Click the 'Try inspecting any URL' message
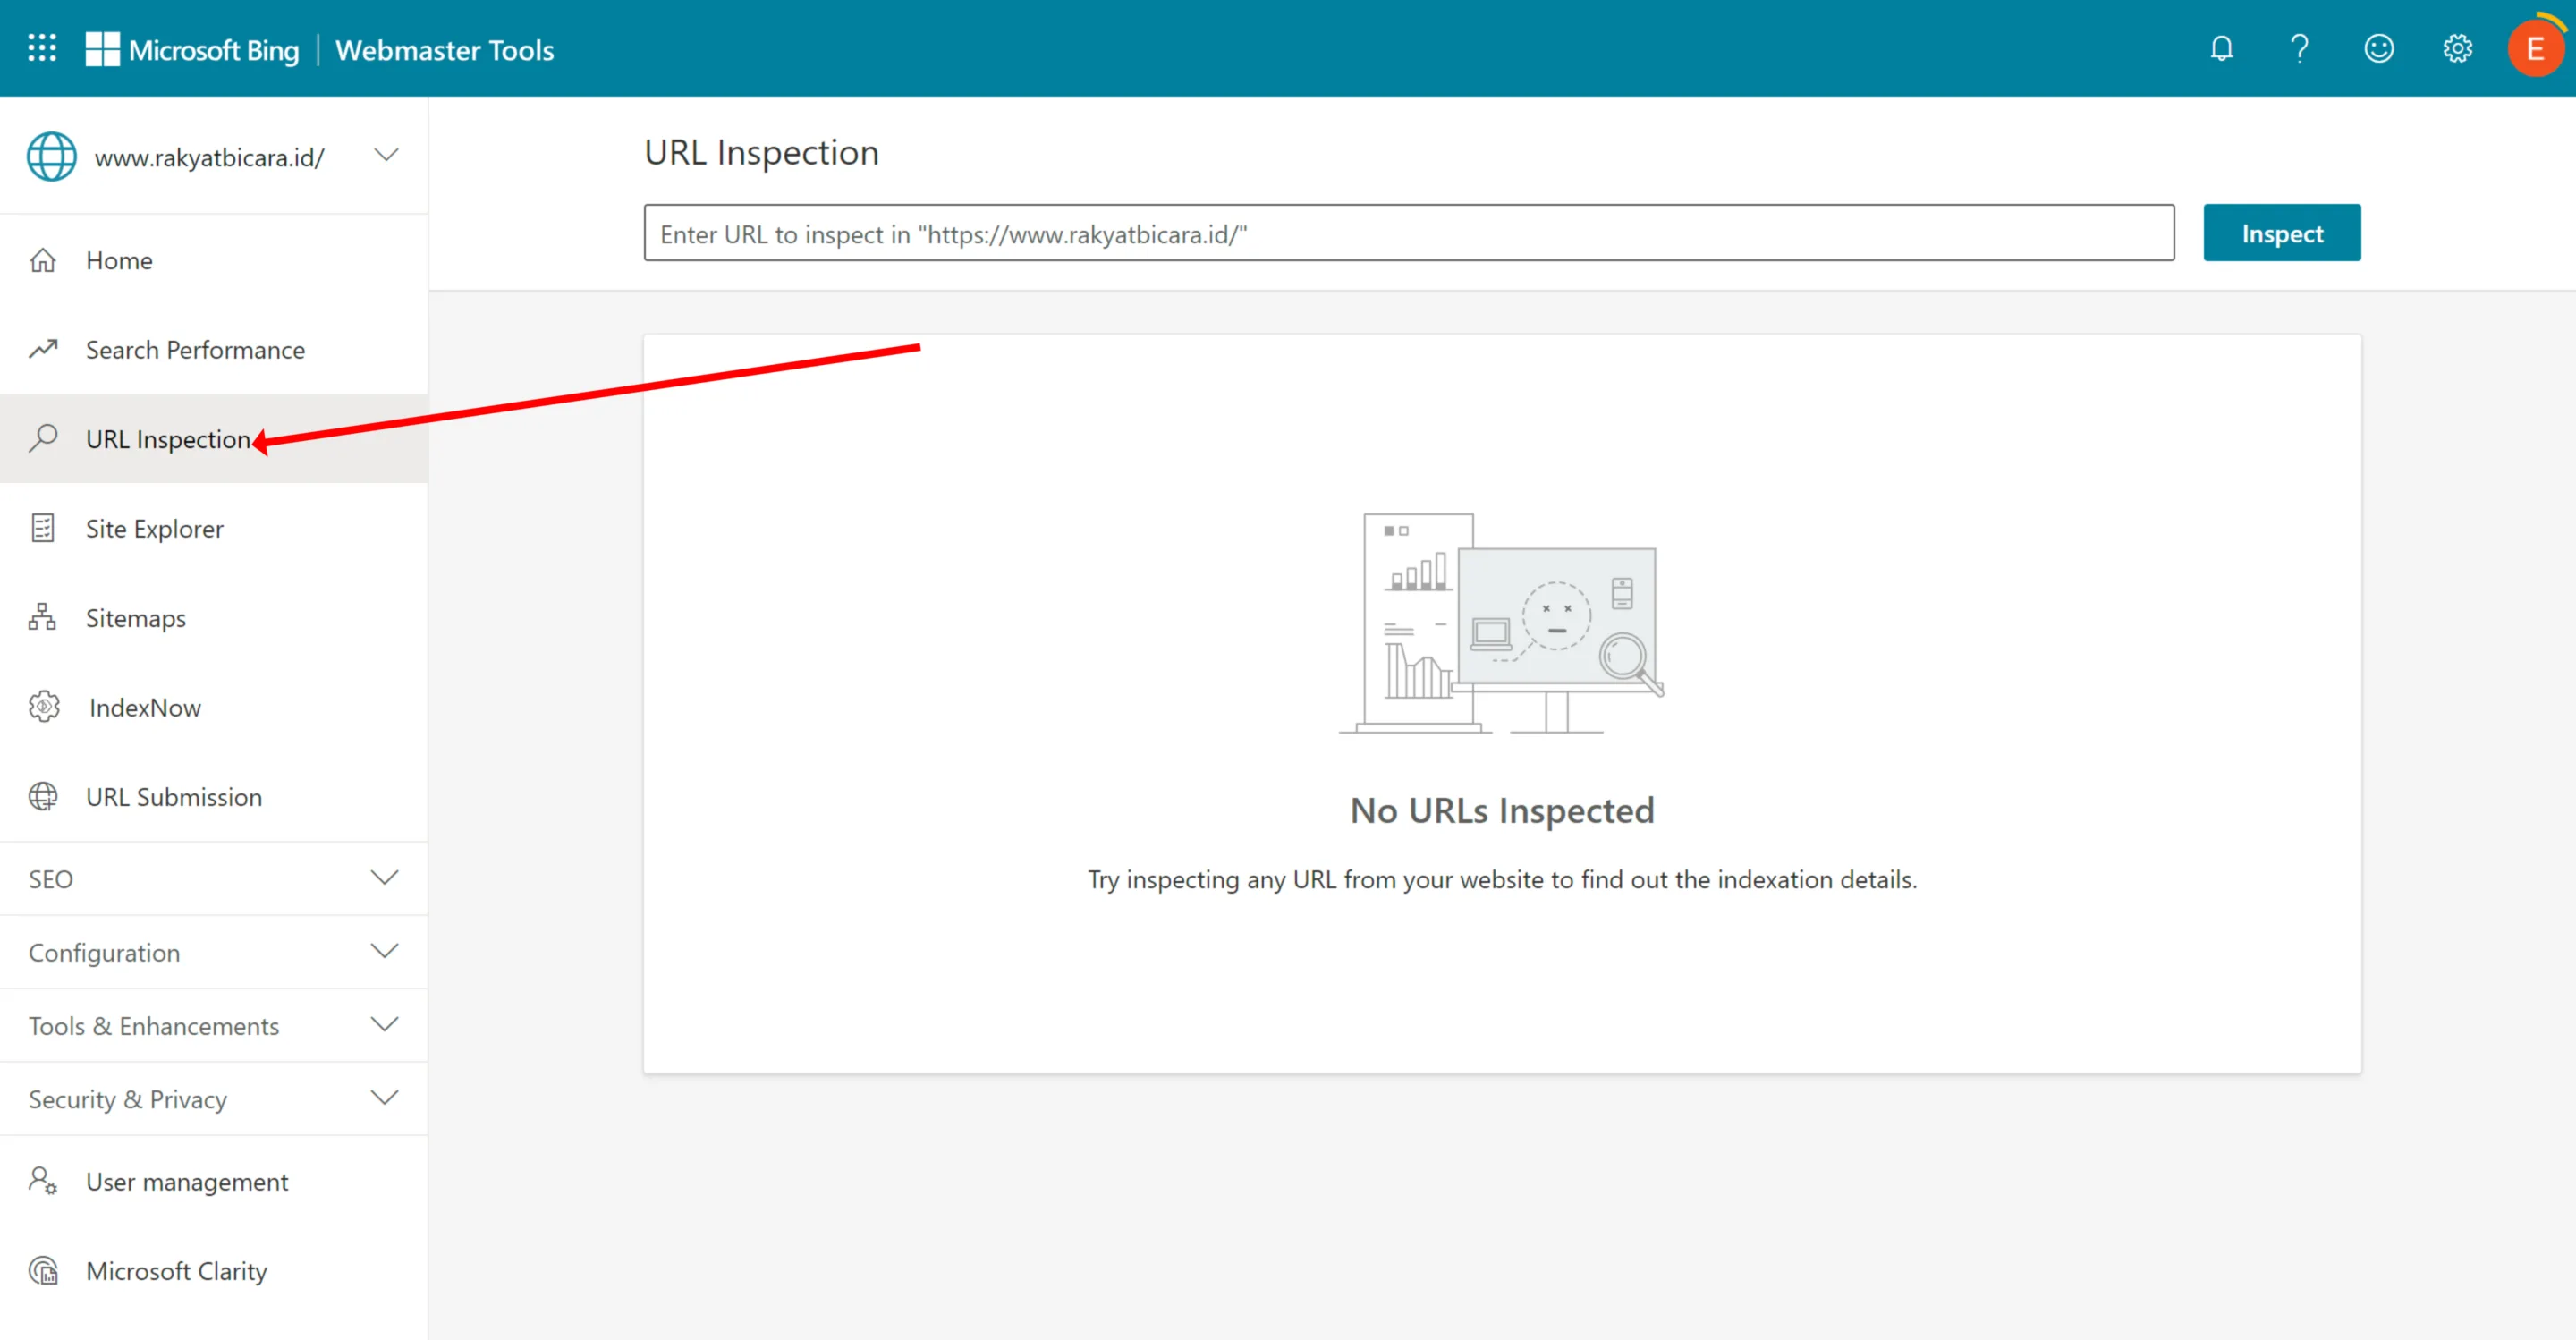 point(1502,879)
